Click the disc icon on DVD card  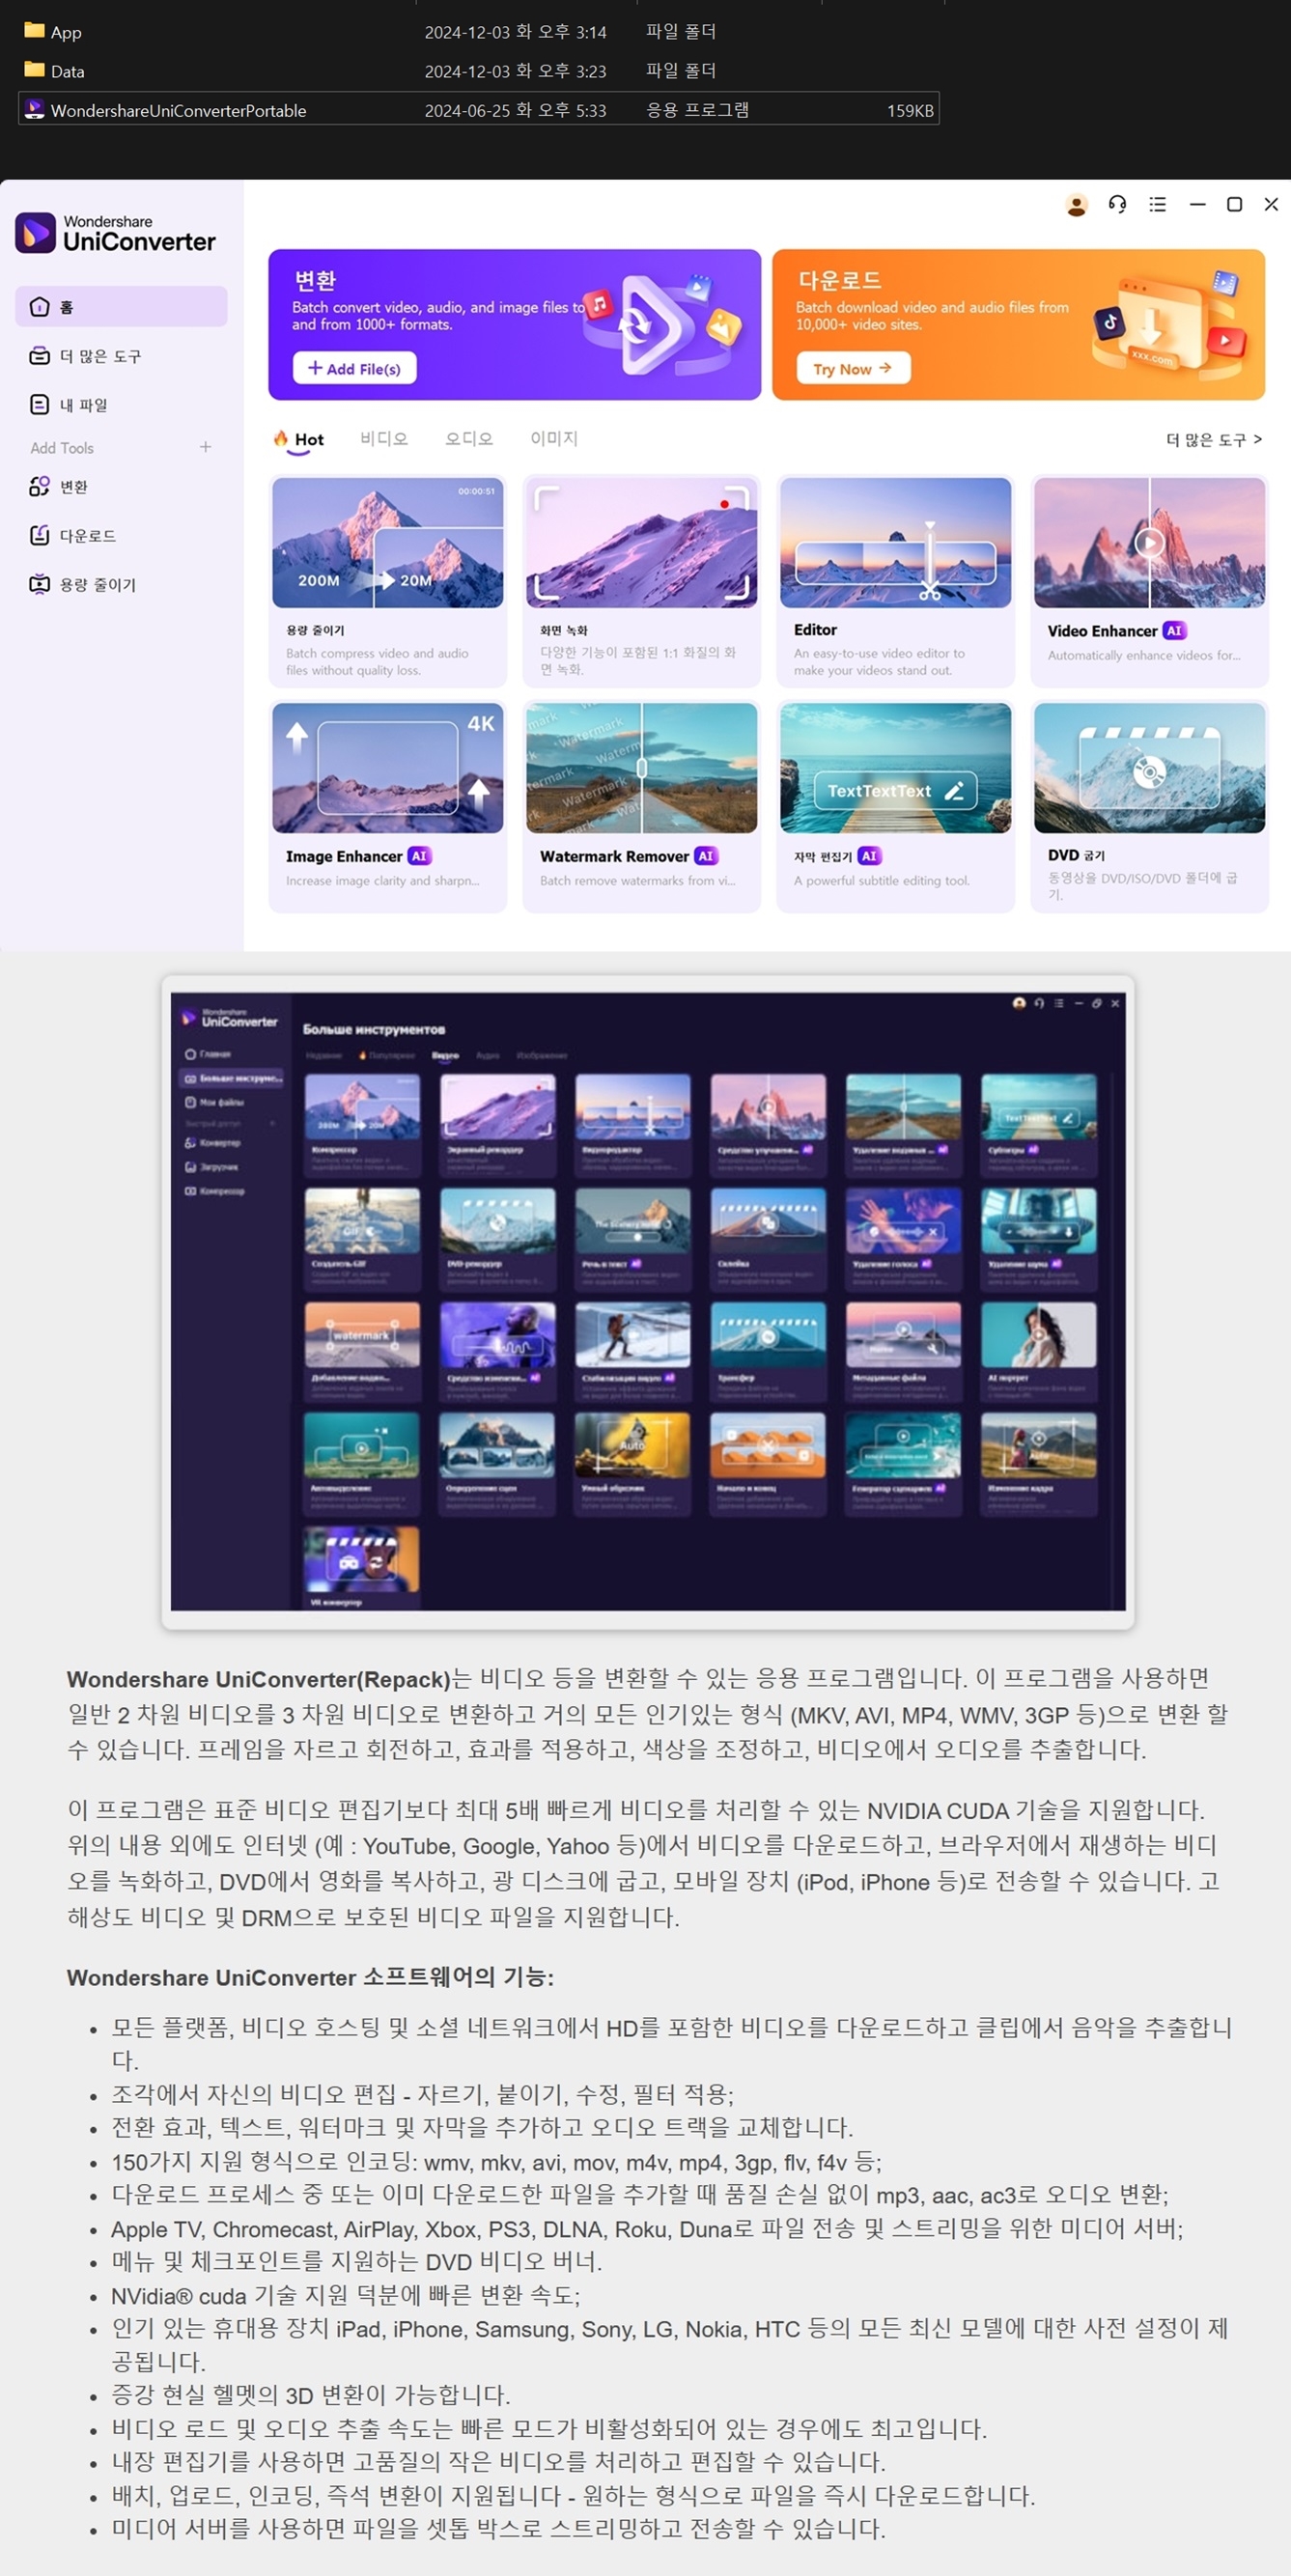click(1149, 772)
